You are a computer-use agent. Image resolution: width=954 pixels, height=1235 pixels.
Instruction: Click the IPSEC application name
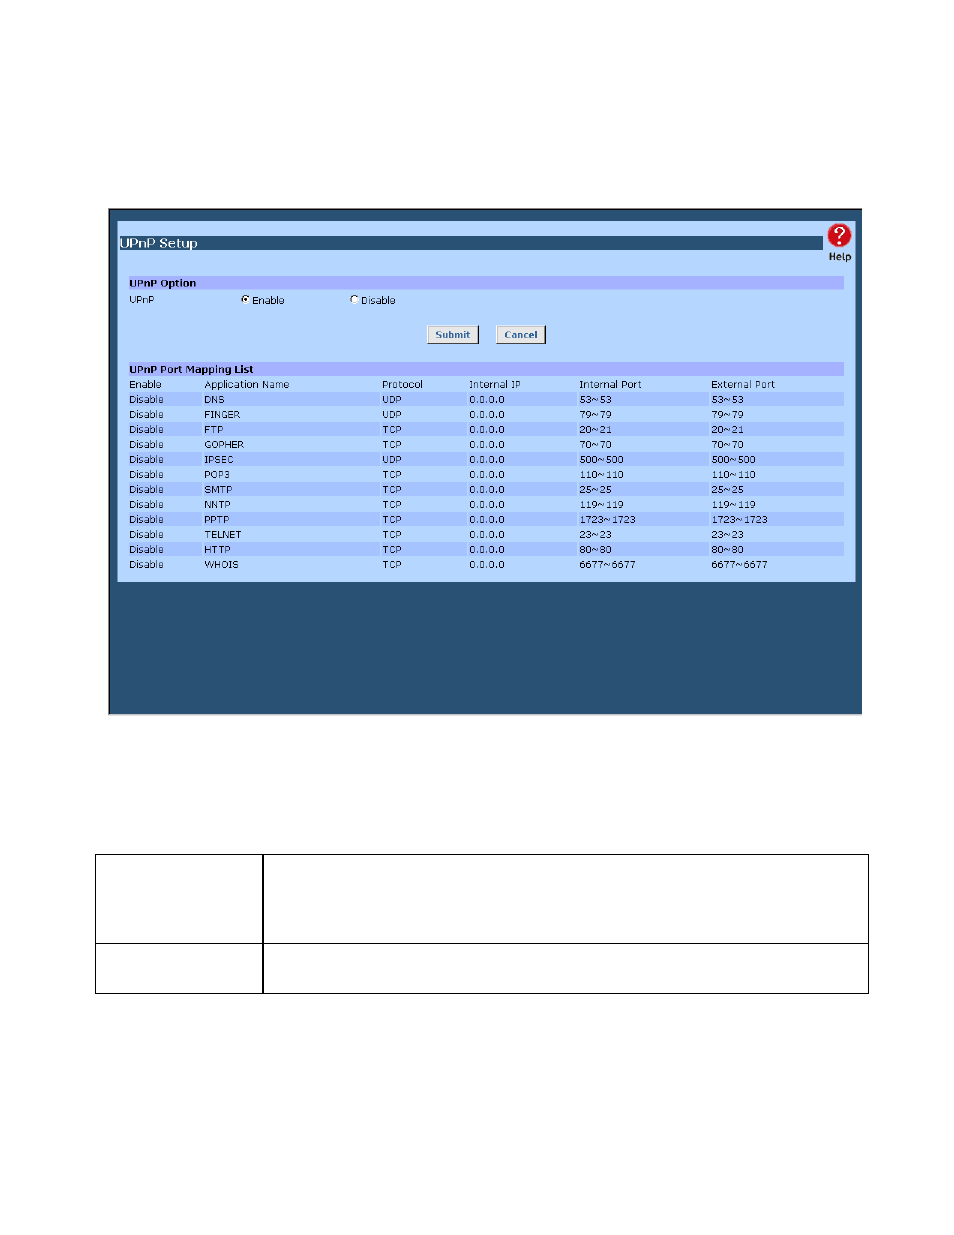219,460
